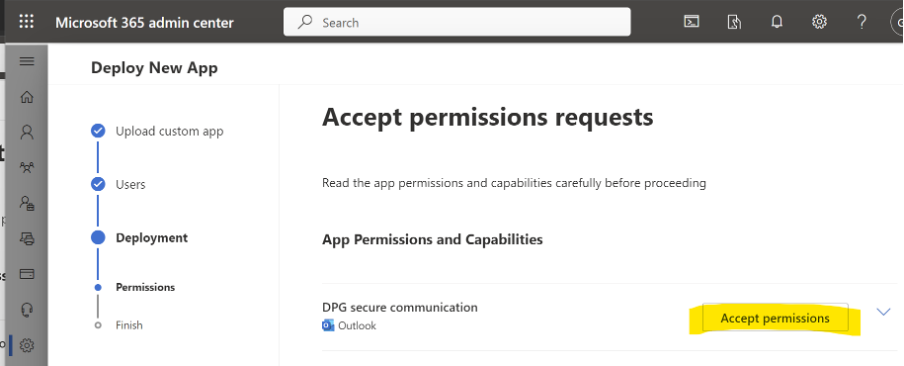Select the Users wizard step
The height and width of the screenshot is (366, 904).
click(x=130, y=184)
